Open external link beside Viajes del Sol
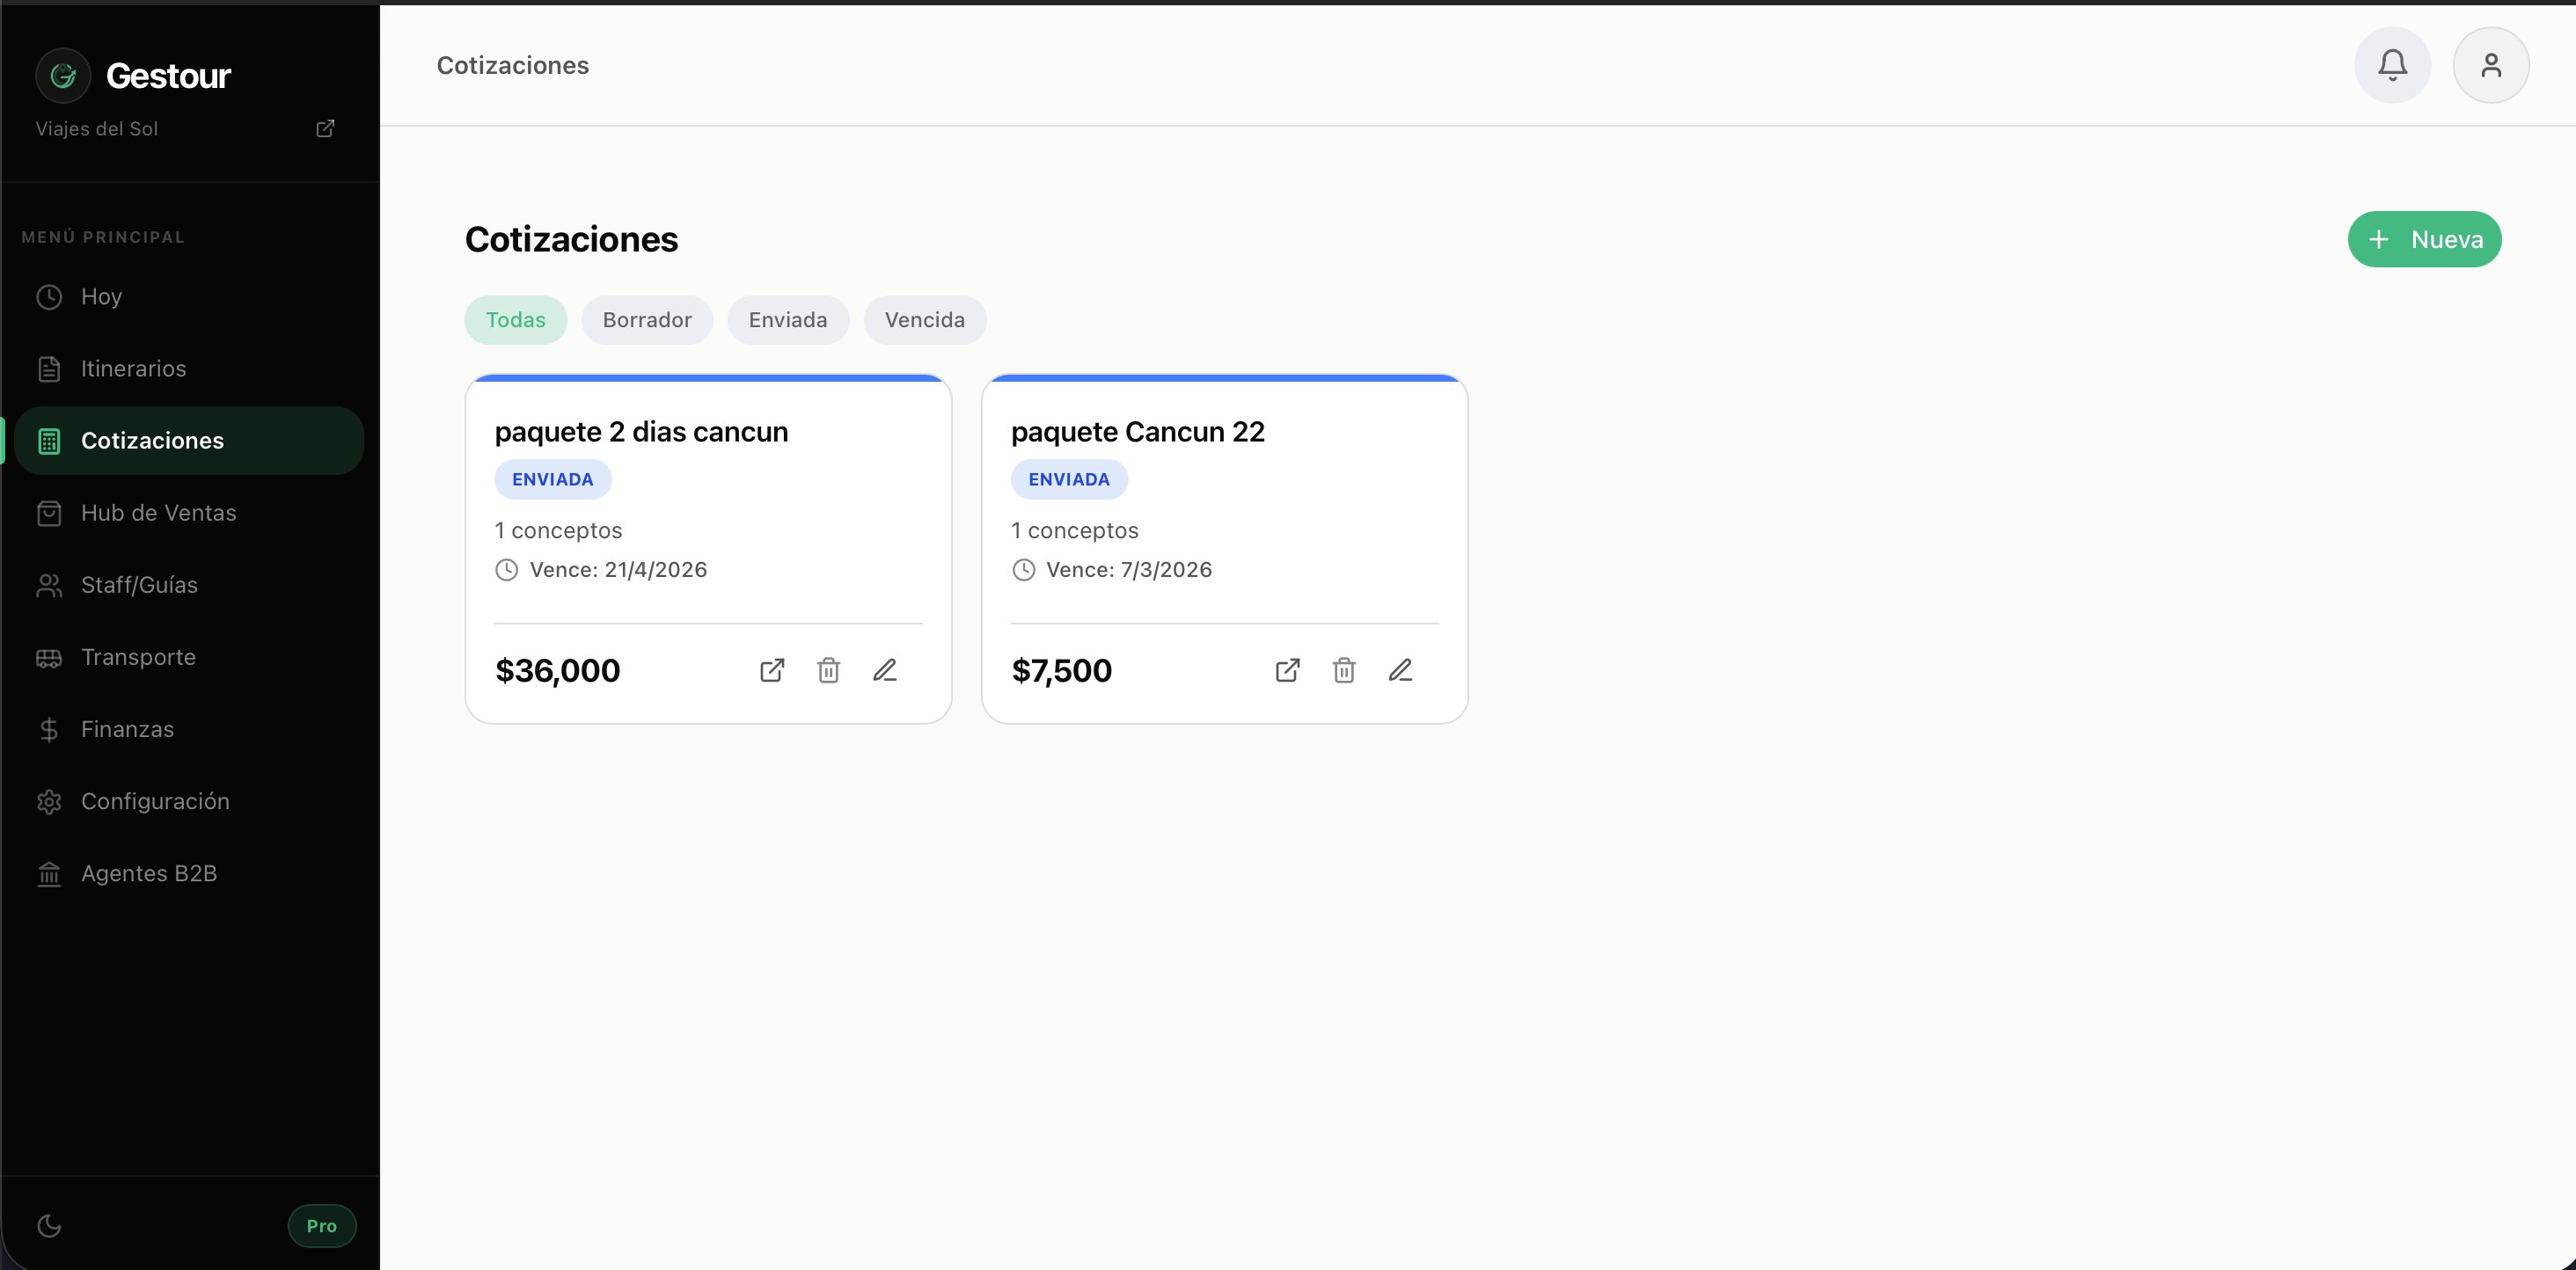Viewport: 2576px width, 1270px height. tap(325, 128)
